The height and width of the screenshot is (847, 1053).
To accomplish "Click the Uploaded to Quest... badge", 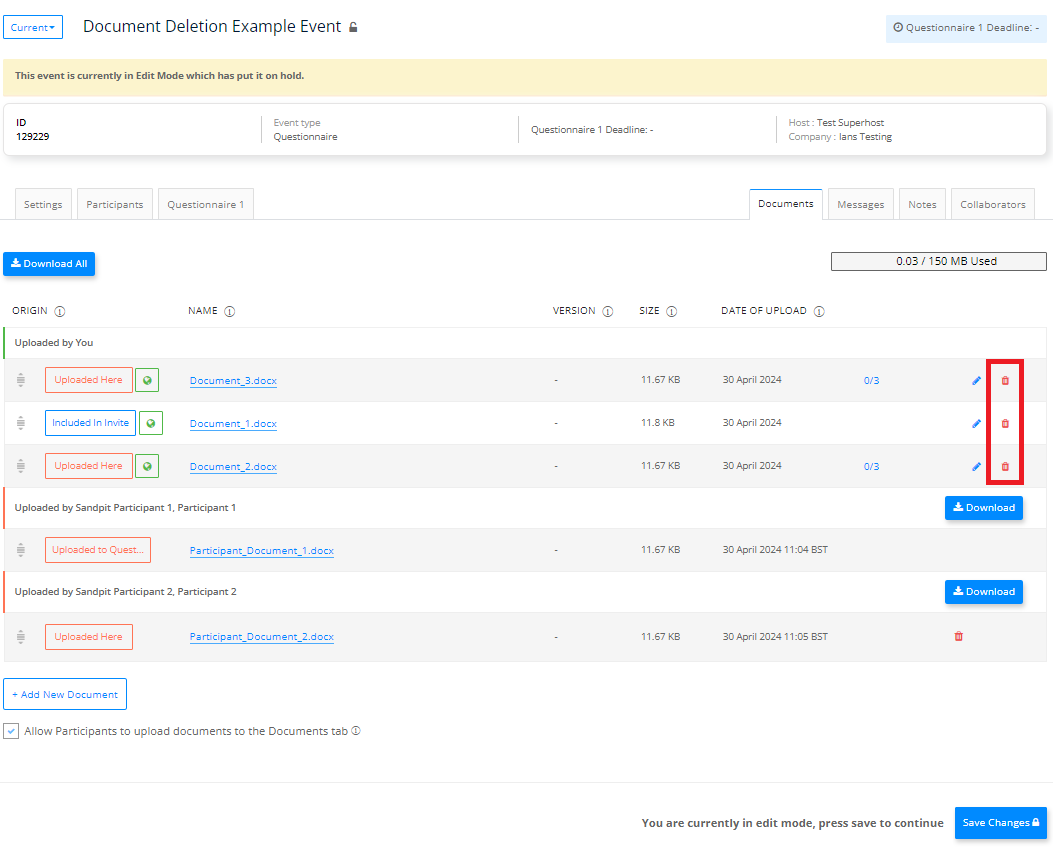I will click(98, 550).
